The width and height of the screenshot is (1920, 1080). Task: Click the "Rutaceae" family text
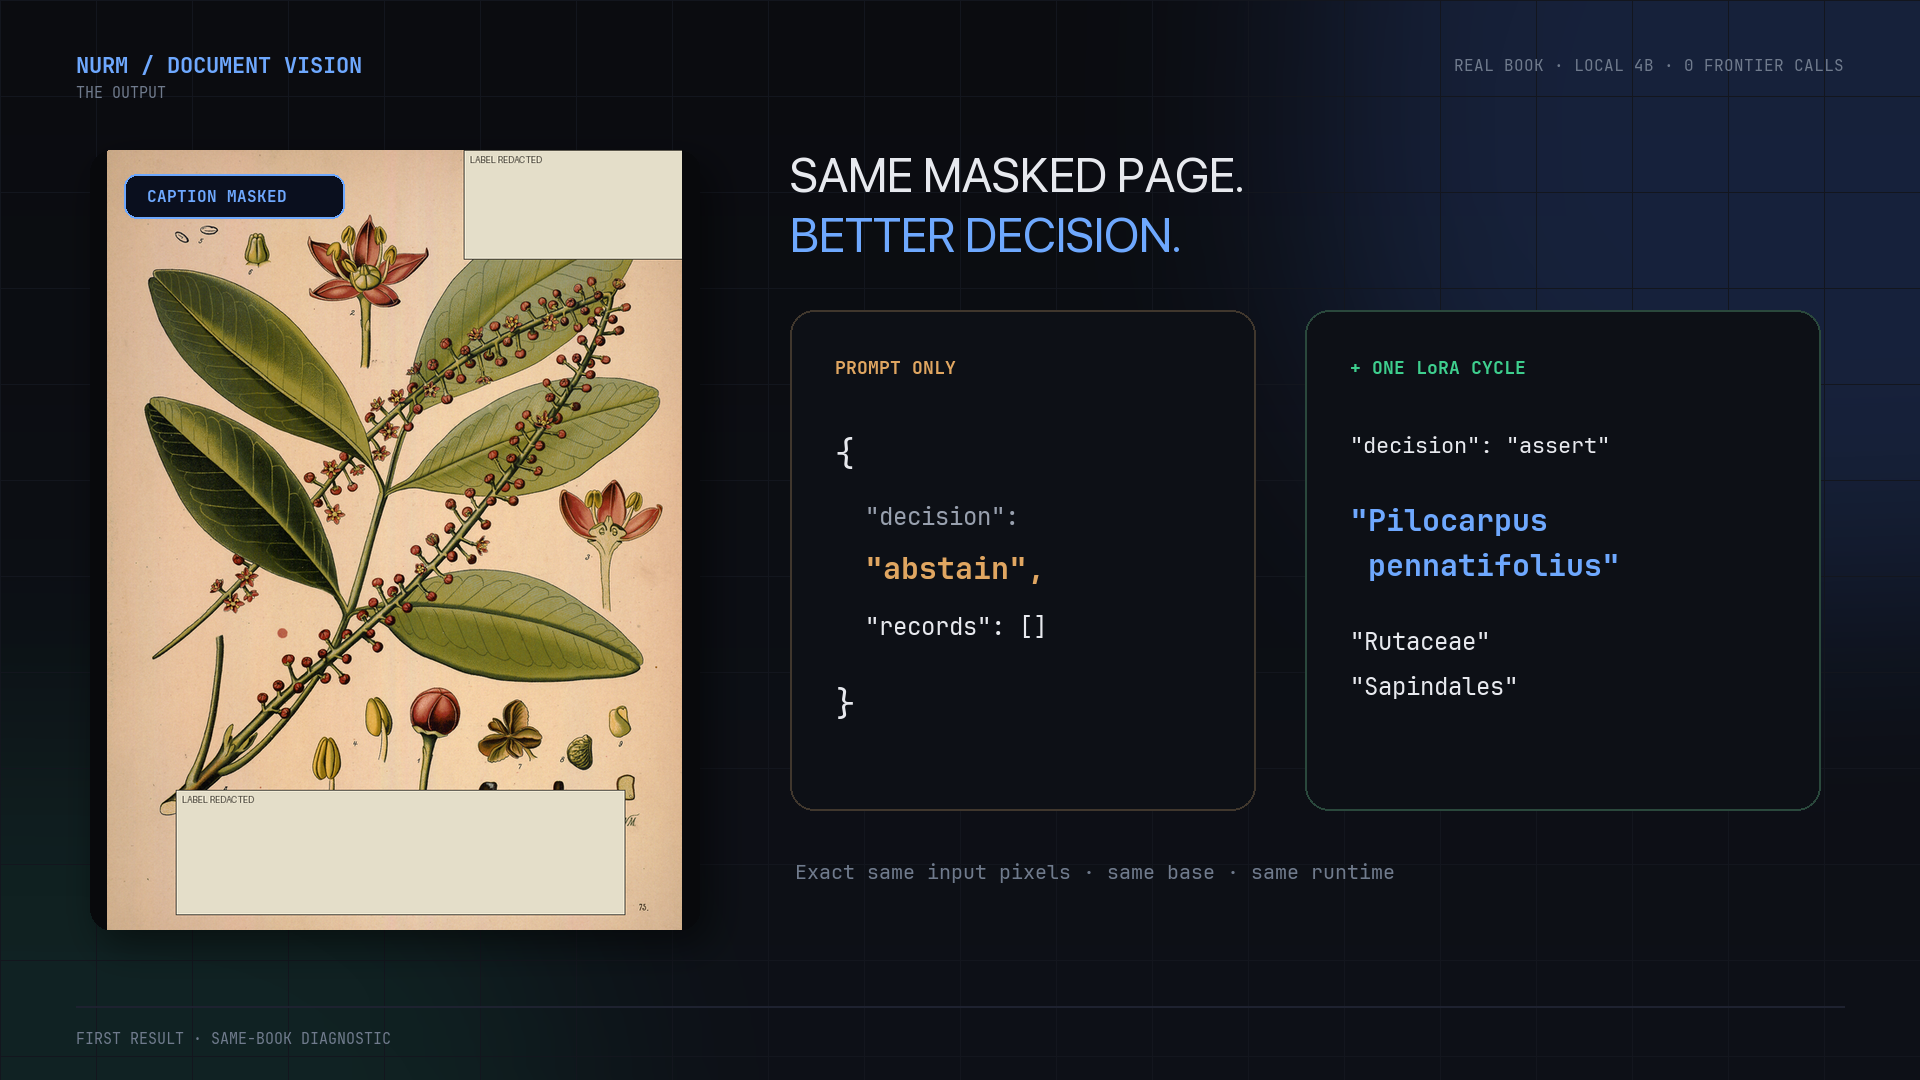1420,642
